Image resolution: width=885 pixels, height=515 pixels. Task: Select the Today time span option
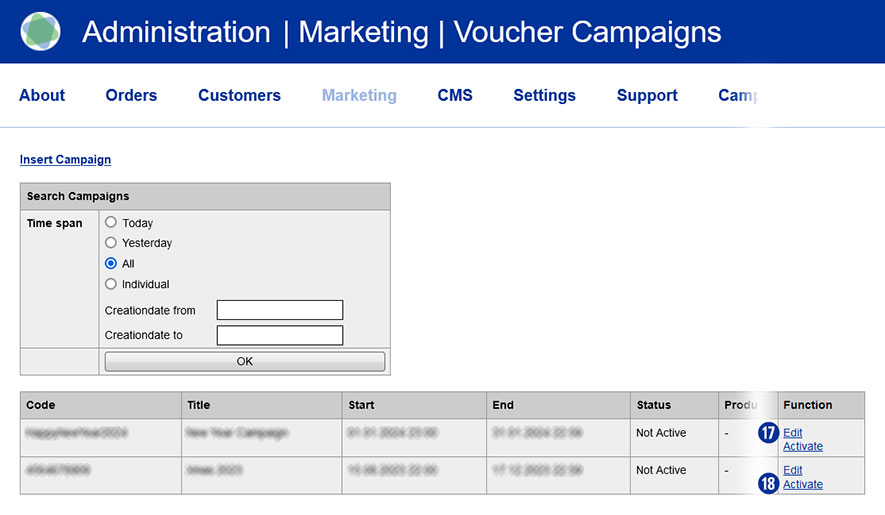pyautogui.click(x=111, y=223)
